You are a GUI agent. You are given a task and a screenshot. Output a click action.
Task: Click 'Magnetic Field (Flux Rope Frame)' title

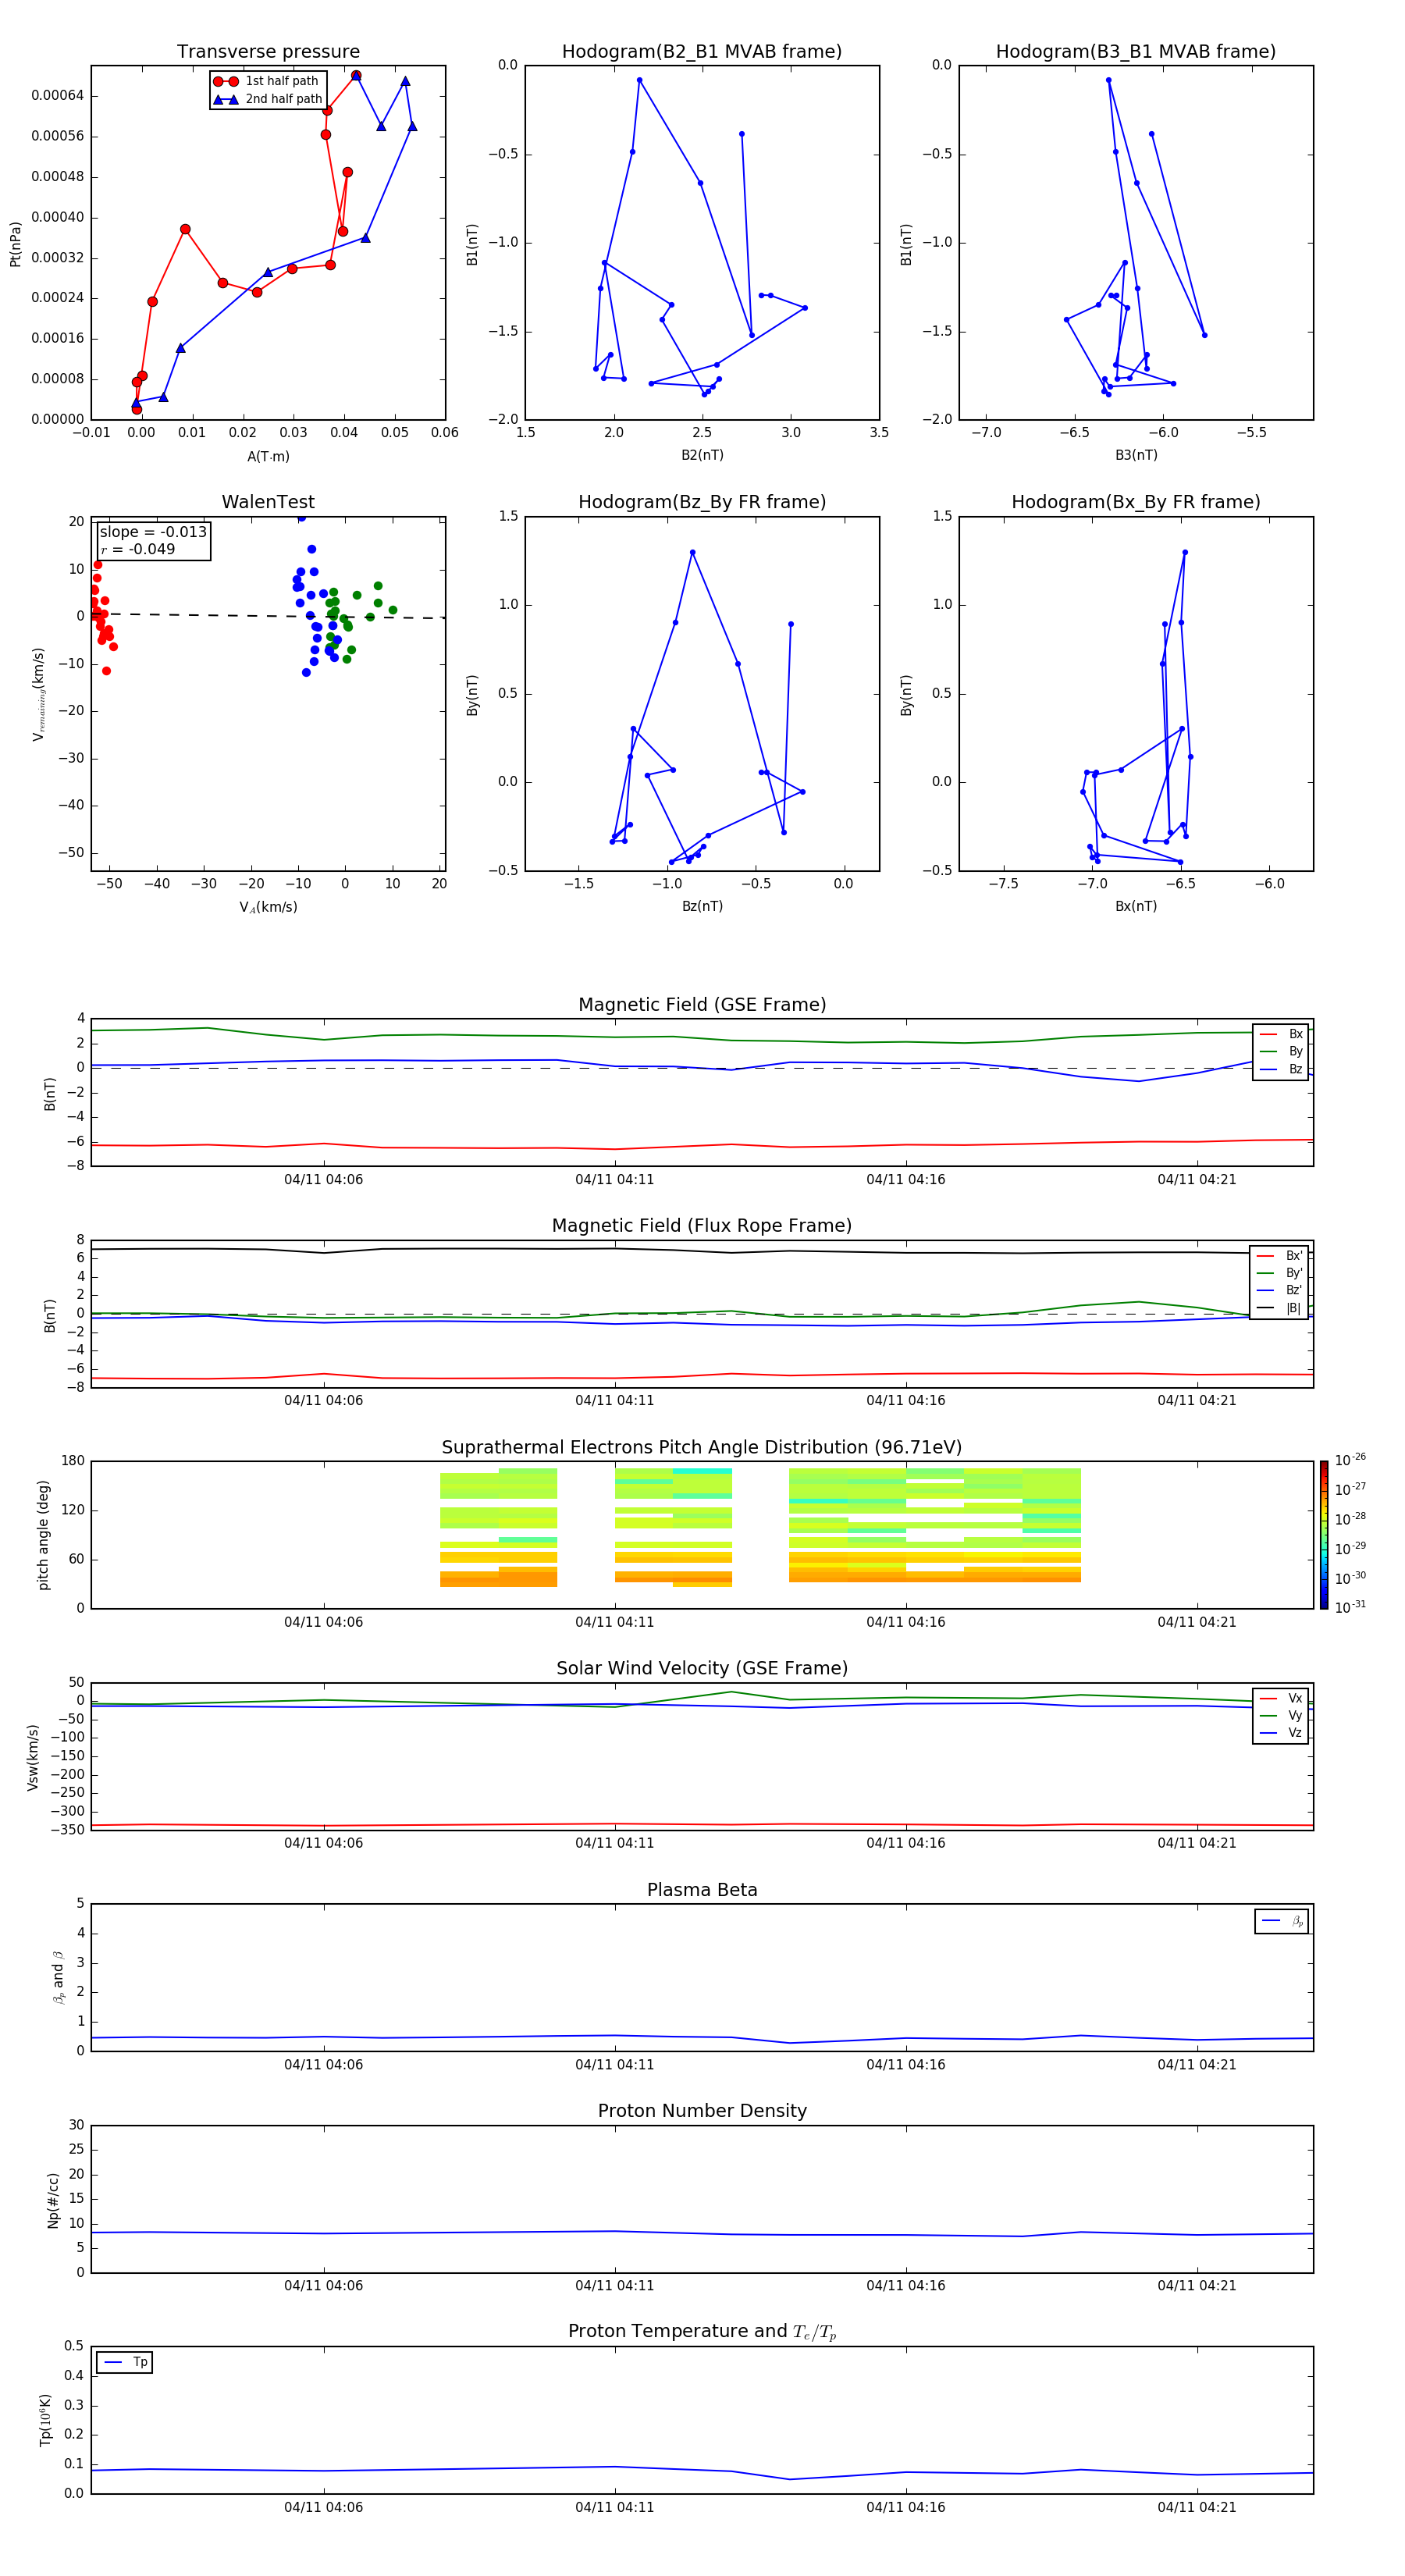coord(702,1226)
